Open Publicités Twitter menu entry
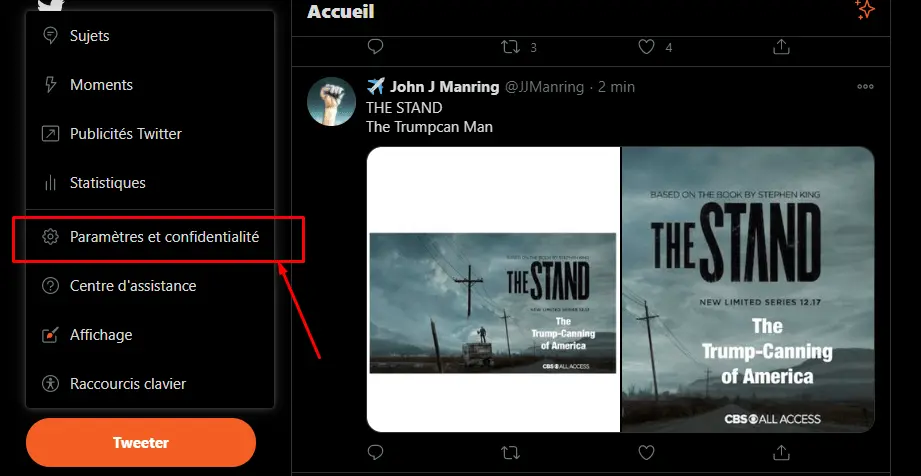 click(150, 134)
